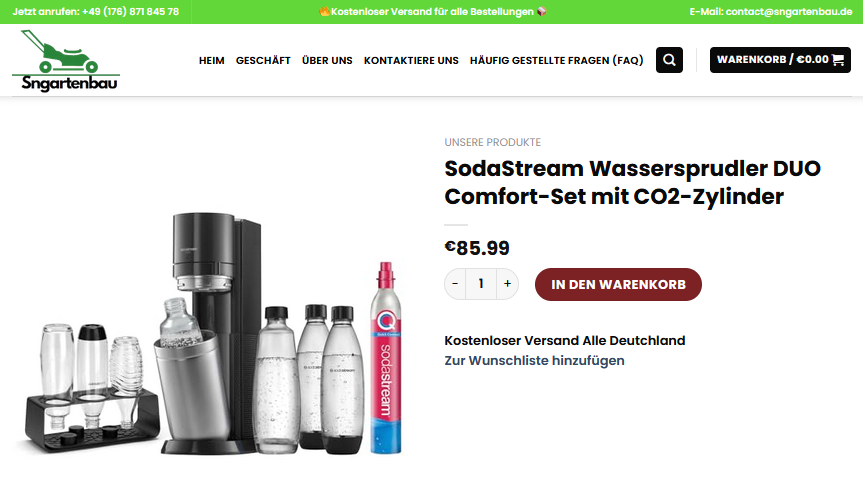Click the package emoji in shipping banner

(542, 12)
